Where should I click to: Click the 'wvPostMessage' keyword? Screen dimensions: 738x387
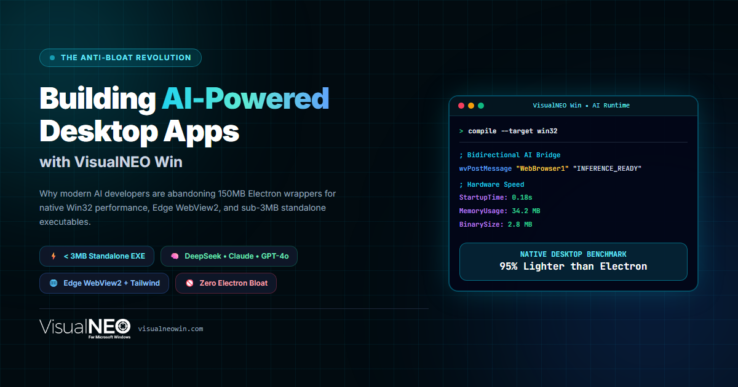click(485, 168)
